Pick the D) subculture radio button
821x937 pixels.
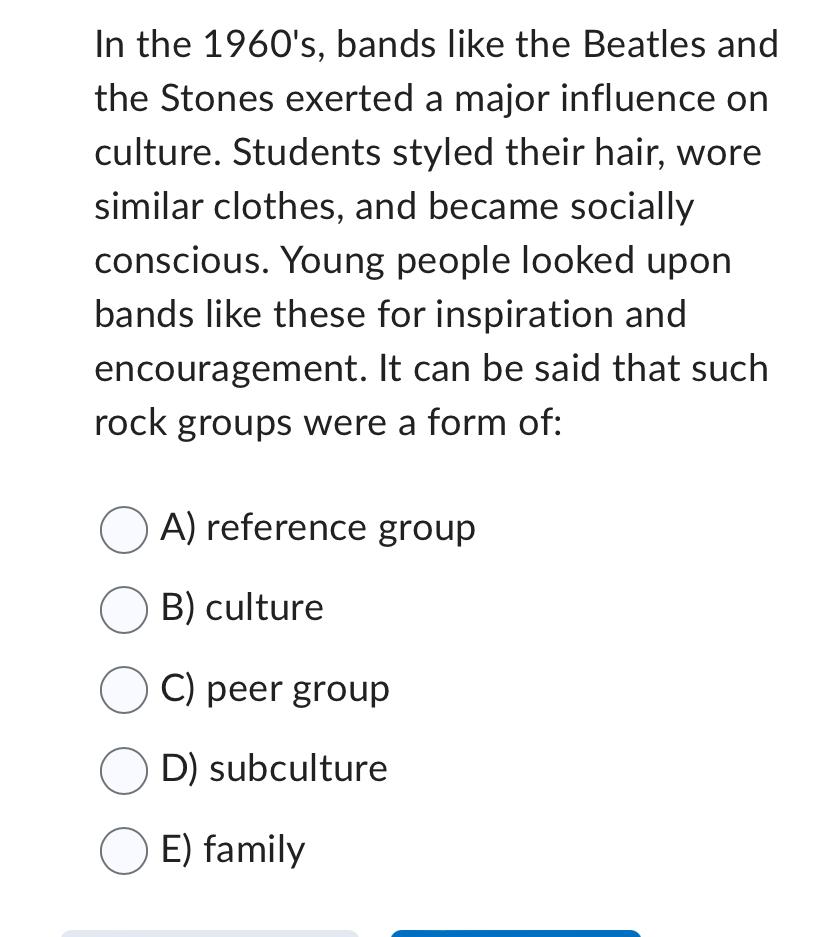[x=124, y=770]
